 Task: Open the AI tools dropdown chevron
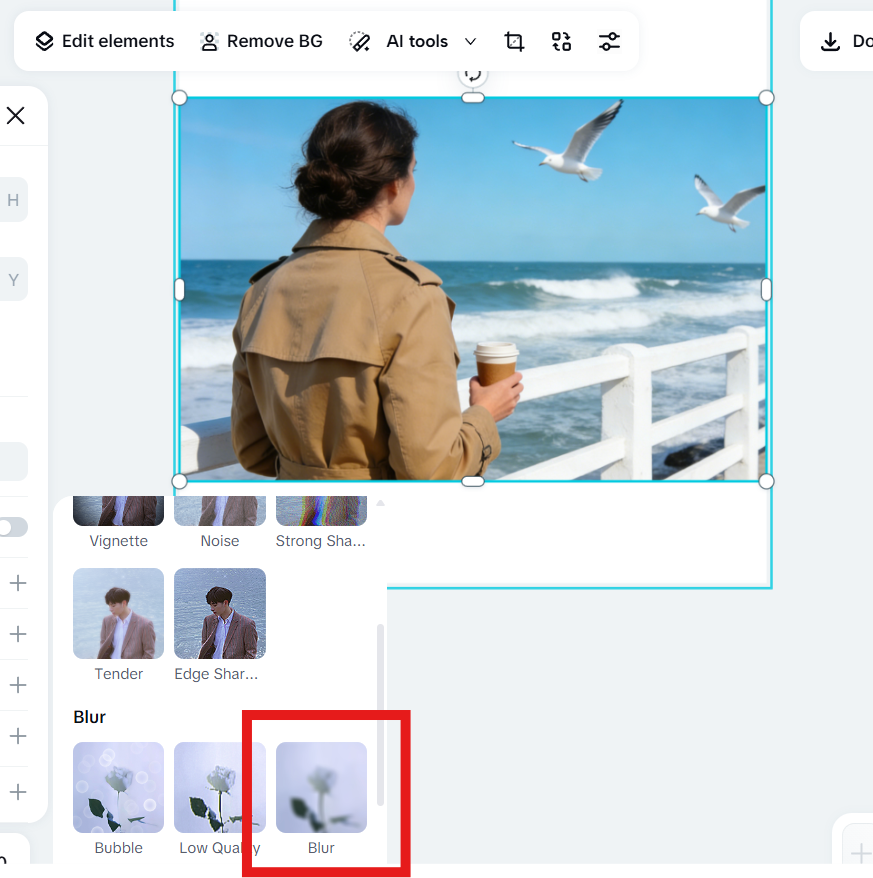click(470, 41)
